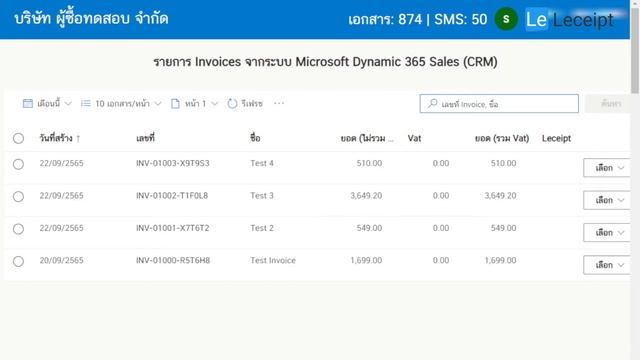The height and width of the screenshot is (360, 640).
Task: Click the invoice number INV-01000-R5T6H8
Action: coord(173,260)
